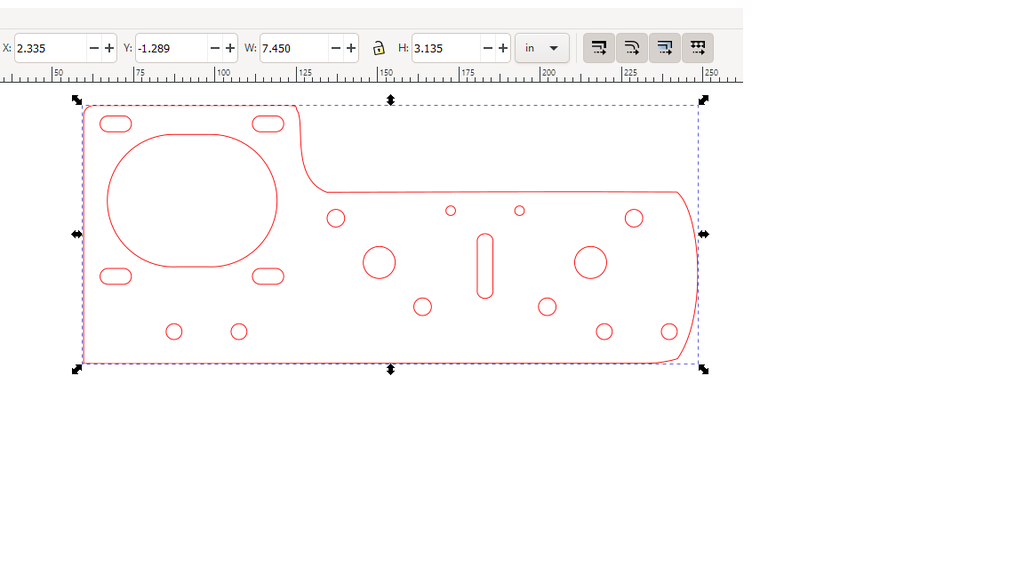Increase Y value with plus button
The width and height of the screenshot is (1024, 576).
point(230,48)
